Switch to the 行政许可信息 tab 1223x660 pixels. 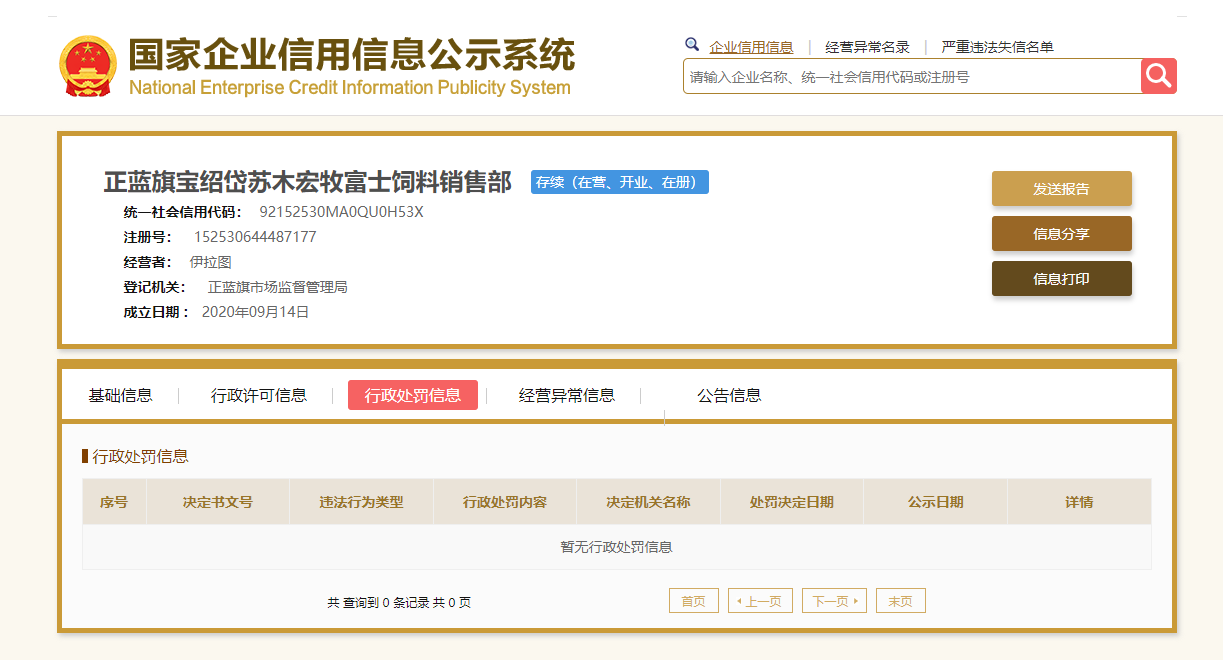click(x=259, y=395)
